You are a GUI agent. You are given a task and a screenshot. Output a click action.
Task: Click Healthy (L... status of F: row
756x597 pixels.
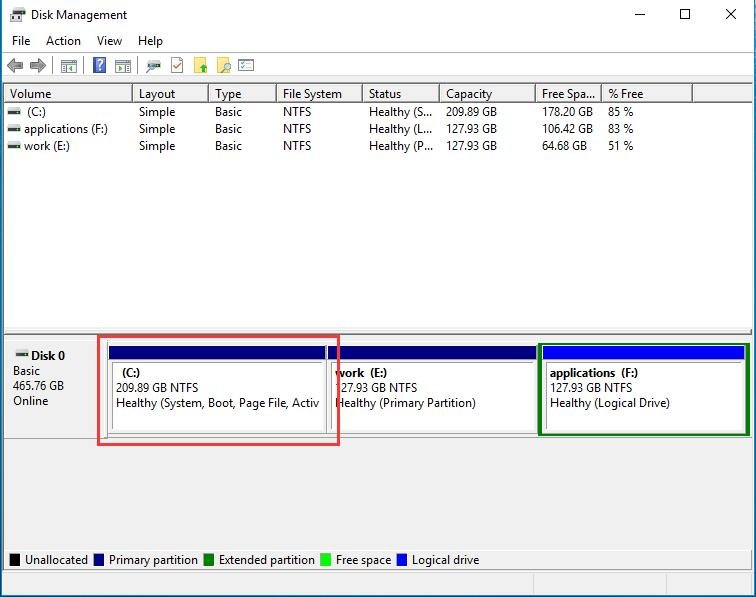tap(401, 129)
